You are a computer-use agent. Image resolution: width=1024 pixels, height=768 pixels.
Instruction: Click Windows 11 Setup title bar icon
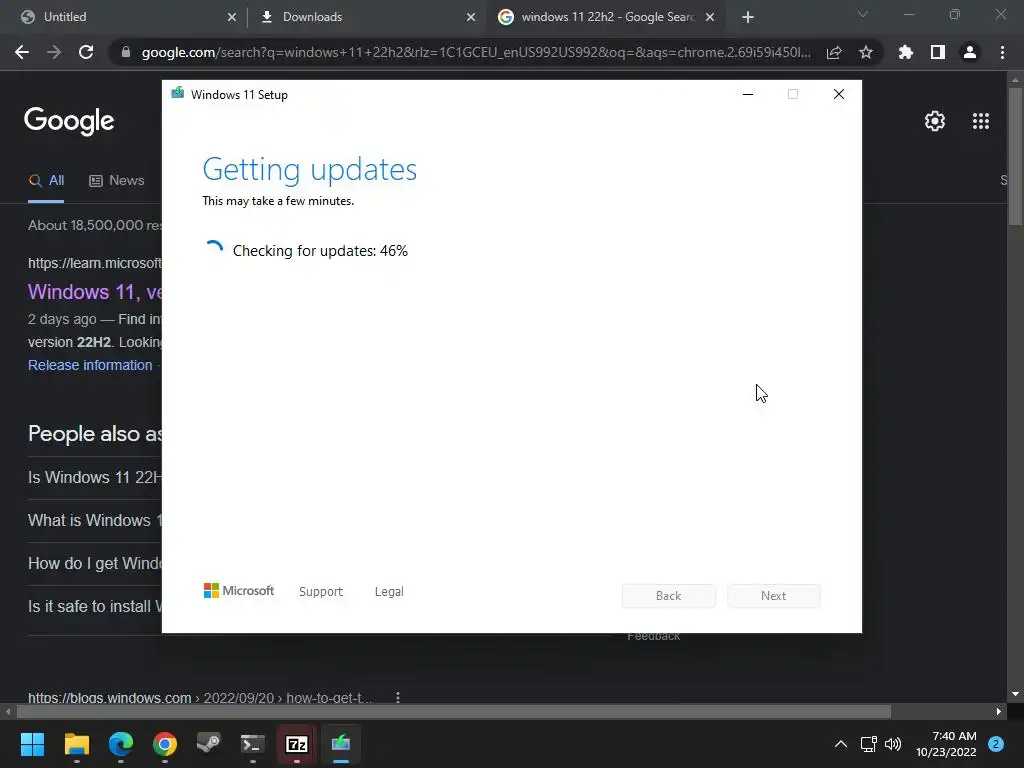click(x=177, y=93)
